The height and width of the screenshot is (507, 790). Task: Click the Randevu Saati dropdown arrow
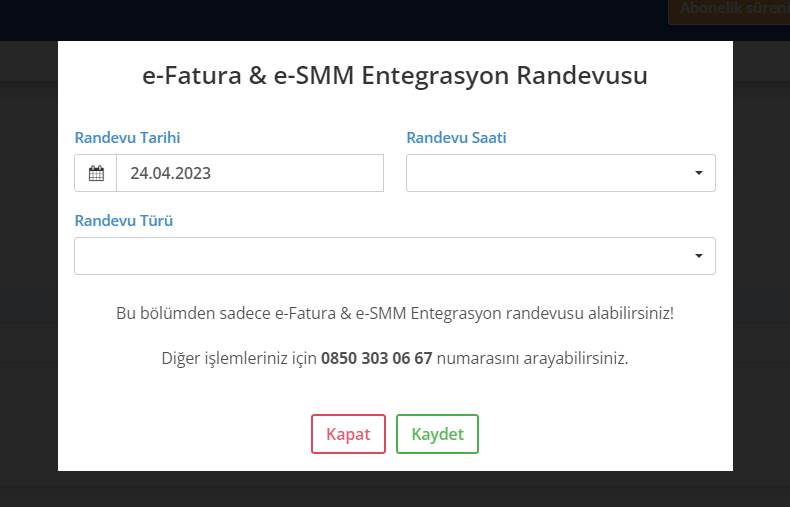[699, 173]
